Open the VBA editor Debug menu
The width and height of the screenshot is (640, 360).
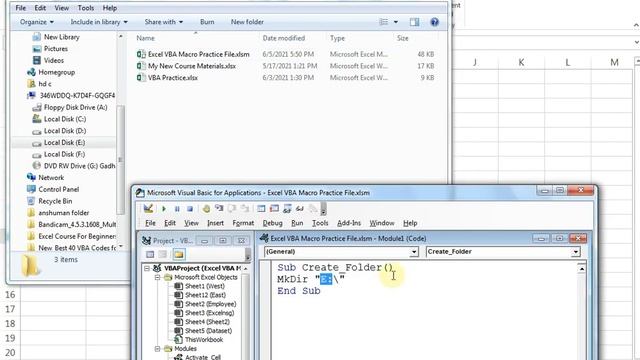[272, 223]
